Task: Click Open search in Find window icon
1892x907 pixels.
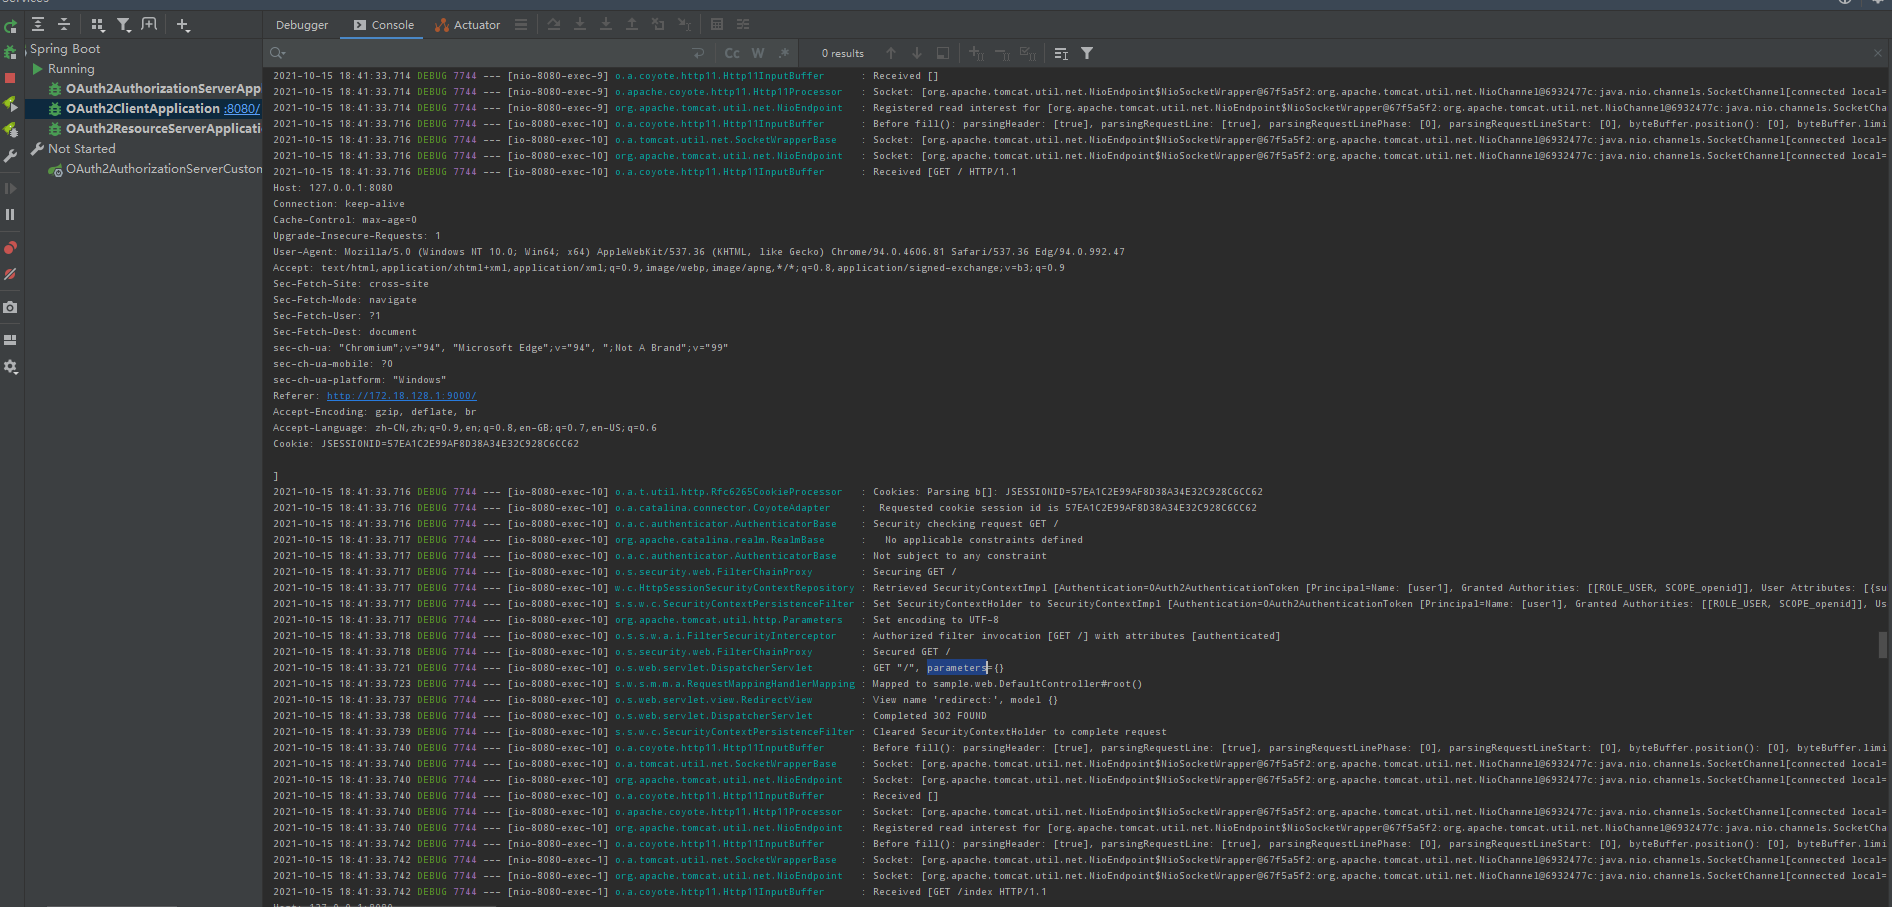Action: [943, 53]
